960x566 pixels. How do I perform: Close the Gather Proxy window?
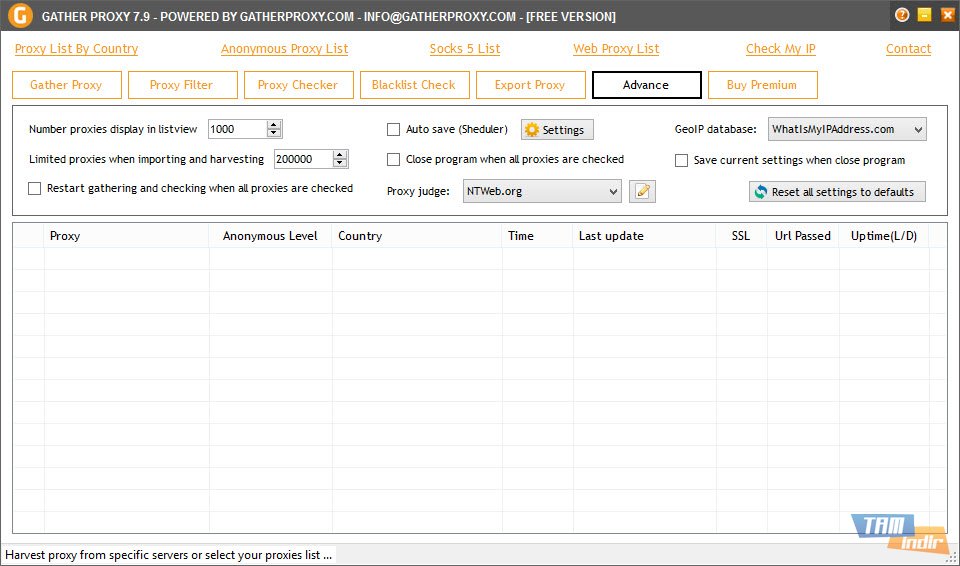tap(946, 15)
